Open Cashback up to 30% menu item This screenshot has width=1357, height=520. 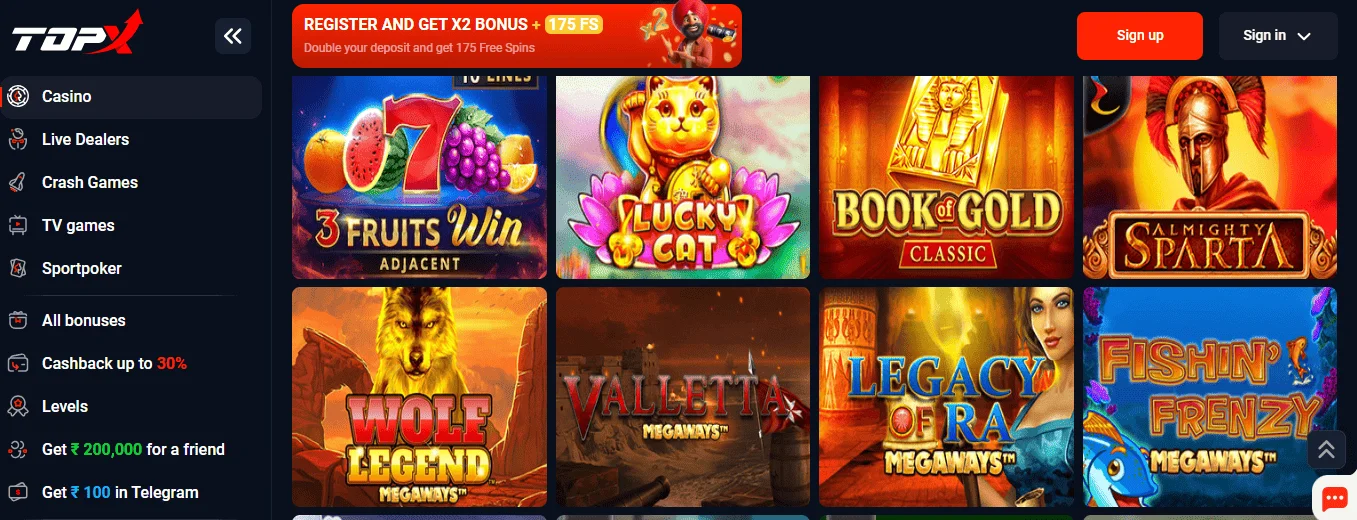[x=114, y=364]
